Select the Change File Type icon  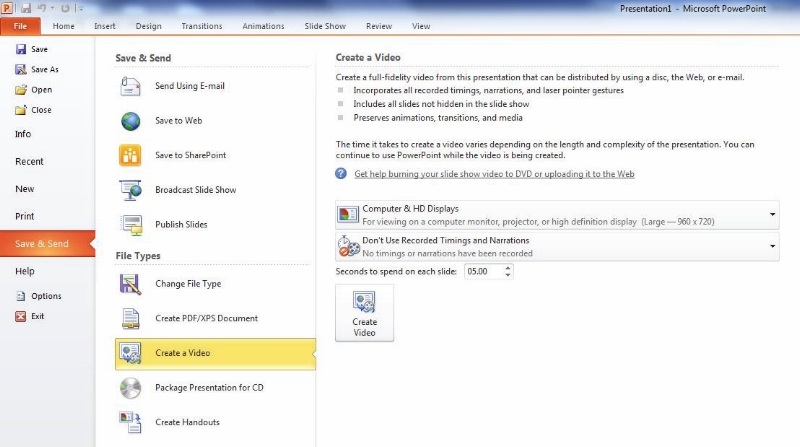[131, 284]
